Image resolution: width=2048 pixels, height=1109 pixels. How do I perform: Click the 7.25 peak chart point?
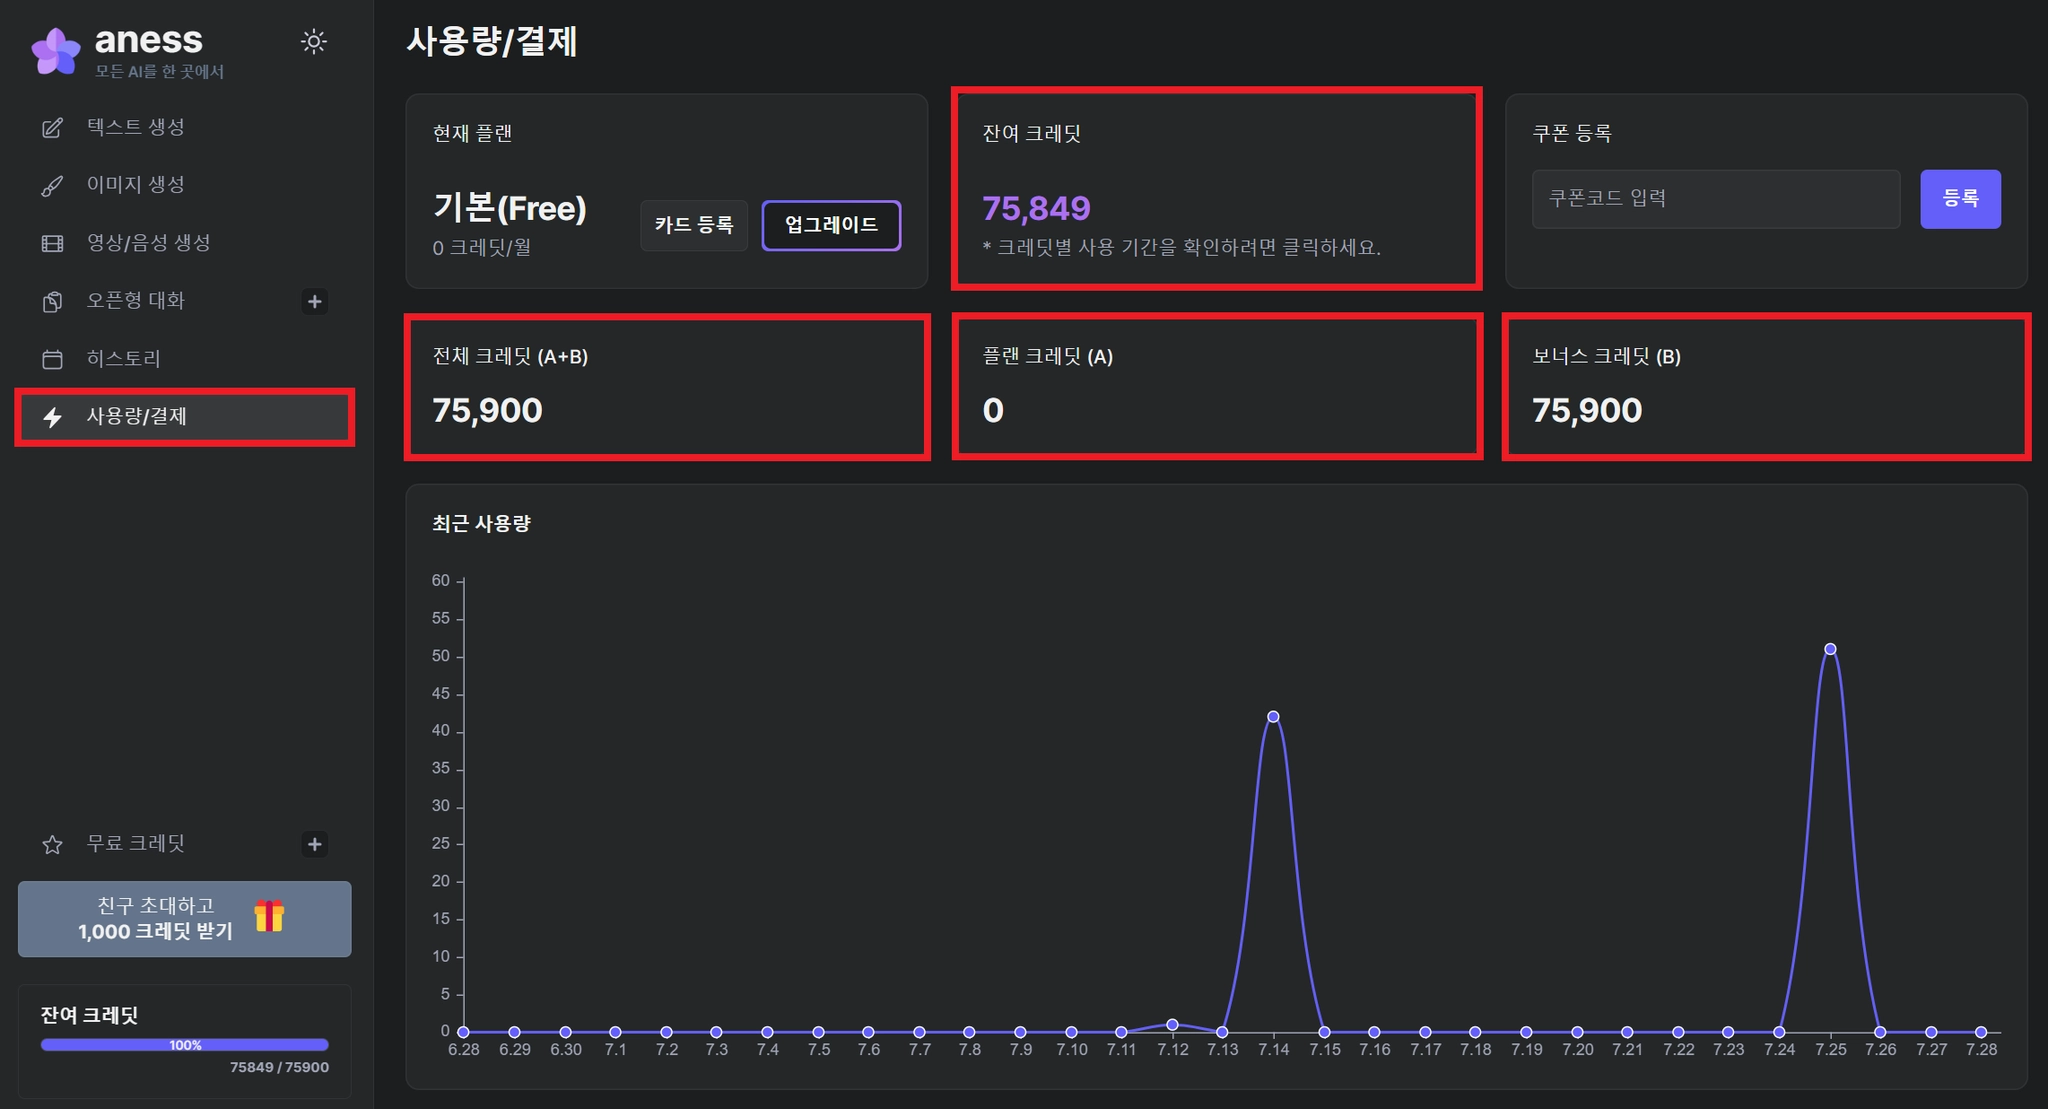[1830, 649]
